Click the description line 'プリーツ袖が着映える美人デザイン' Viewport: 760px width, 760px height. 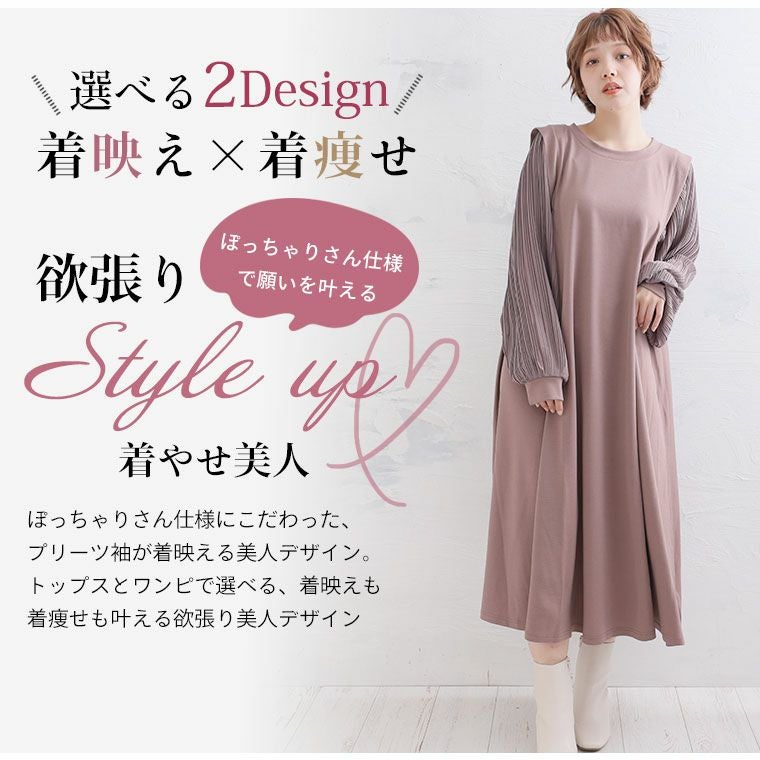[x=200, y=553]
